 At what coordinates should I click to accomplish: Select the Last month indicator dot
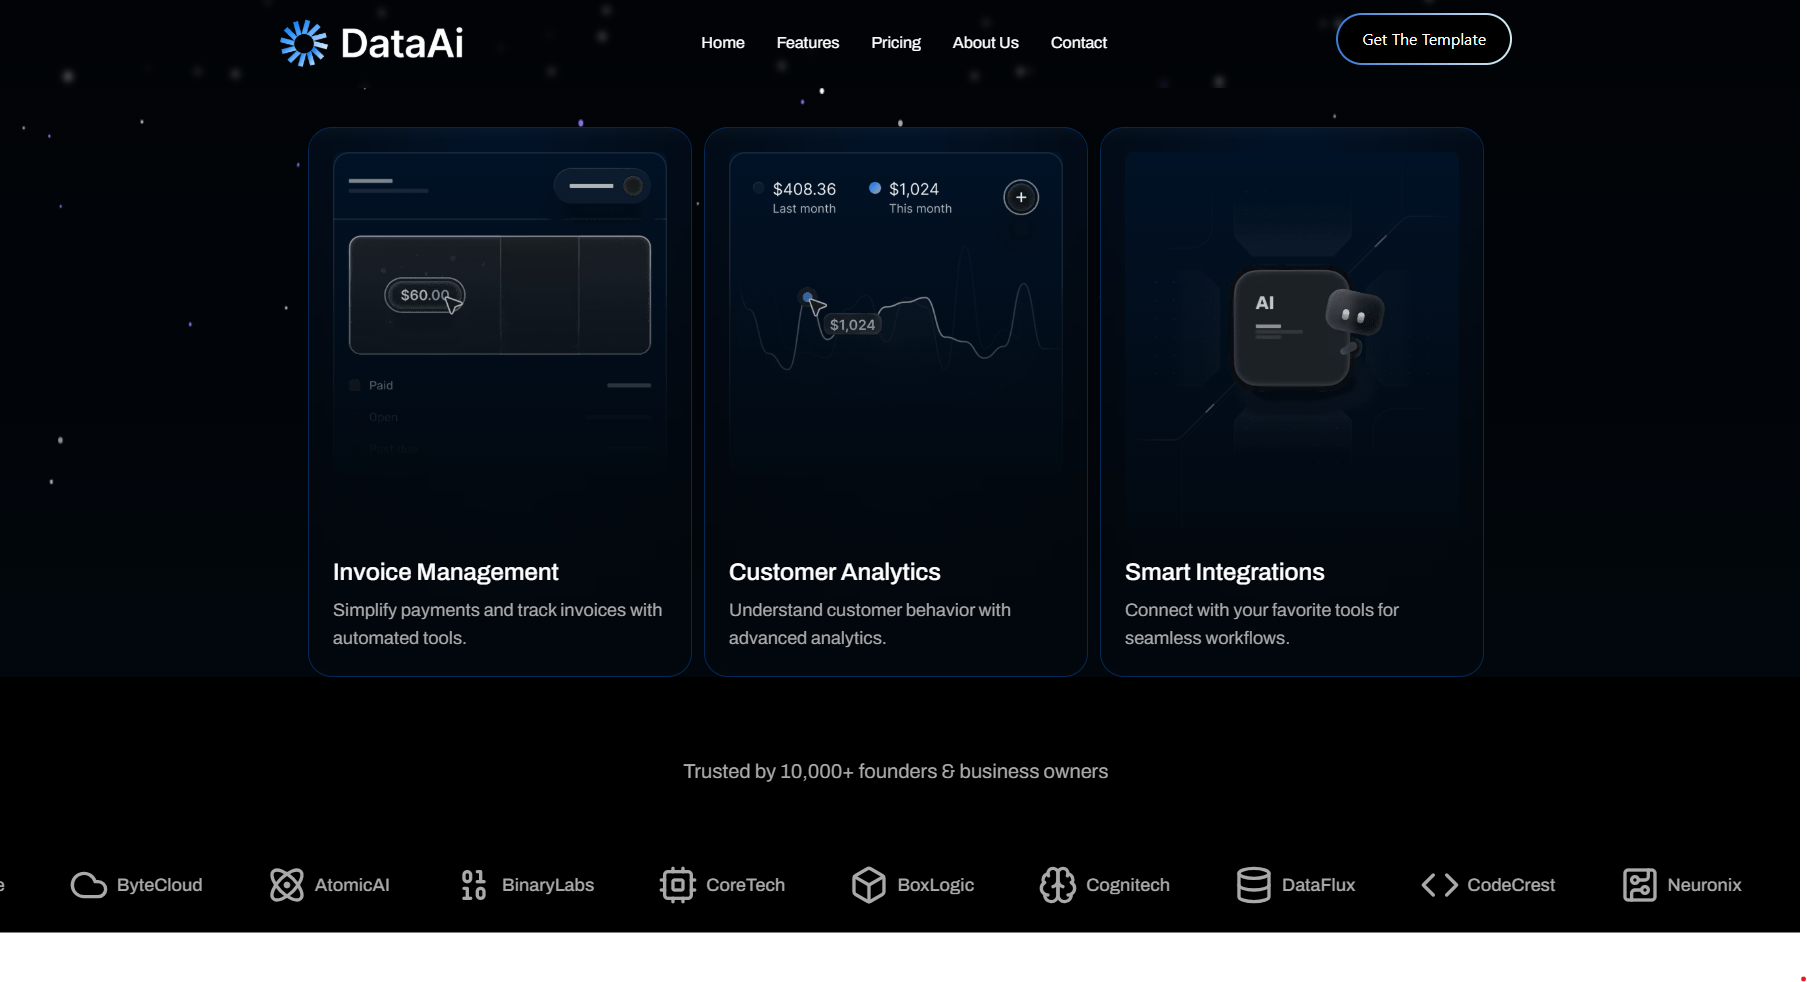pyautogui.click(x=758, y=187)
